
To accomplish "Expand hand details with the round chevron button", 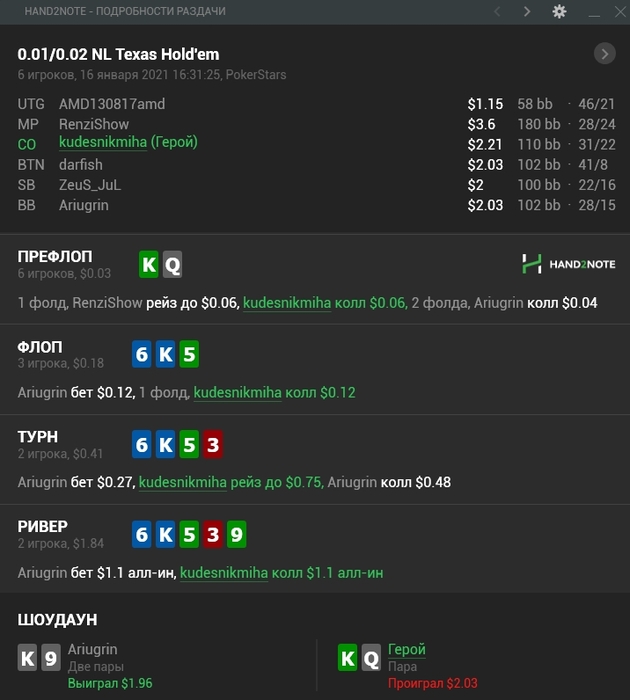I will (605, 54).
